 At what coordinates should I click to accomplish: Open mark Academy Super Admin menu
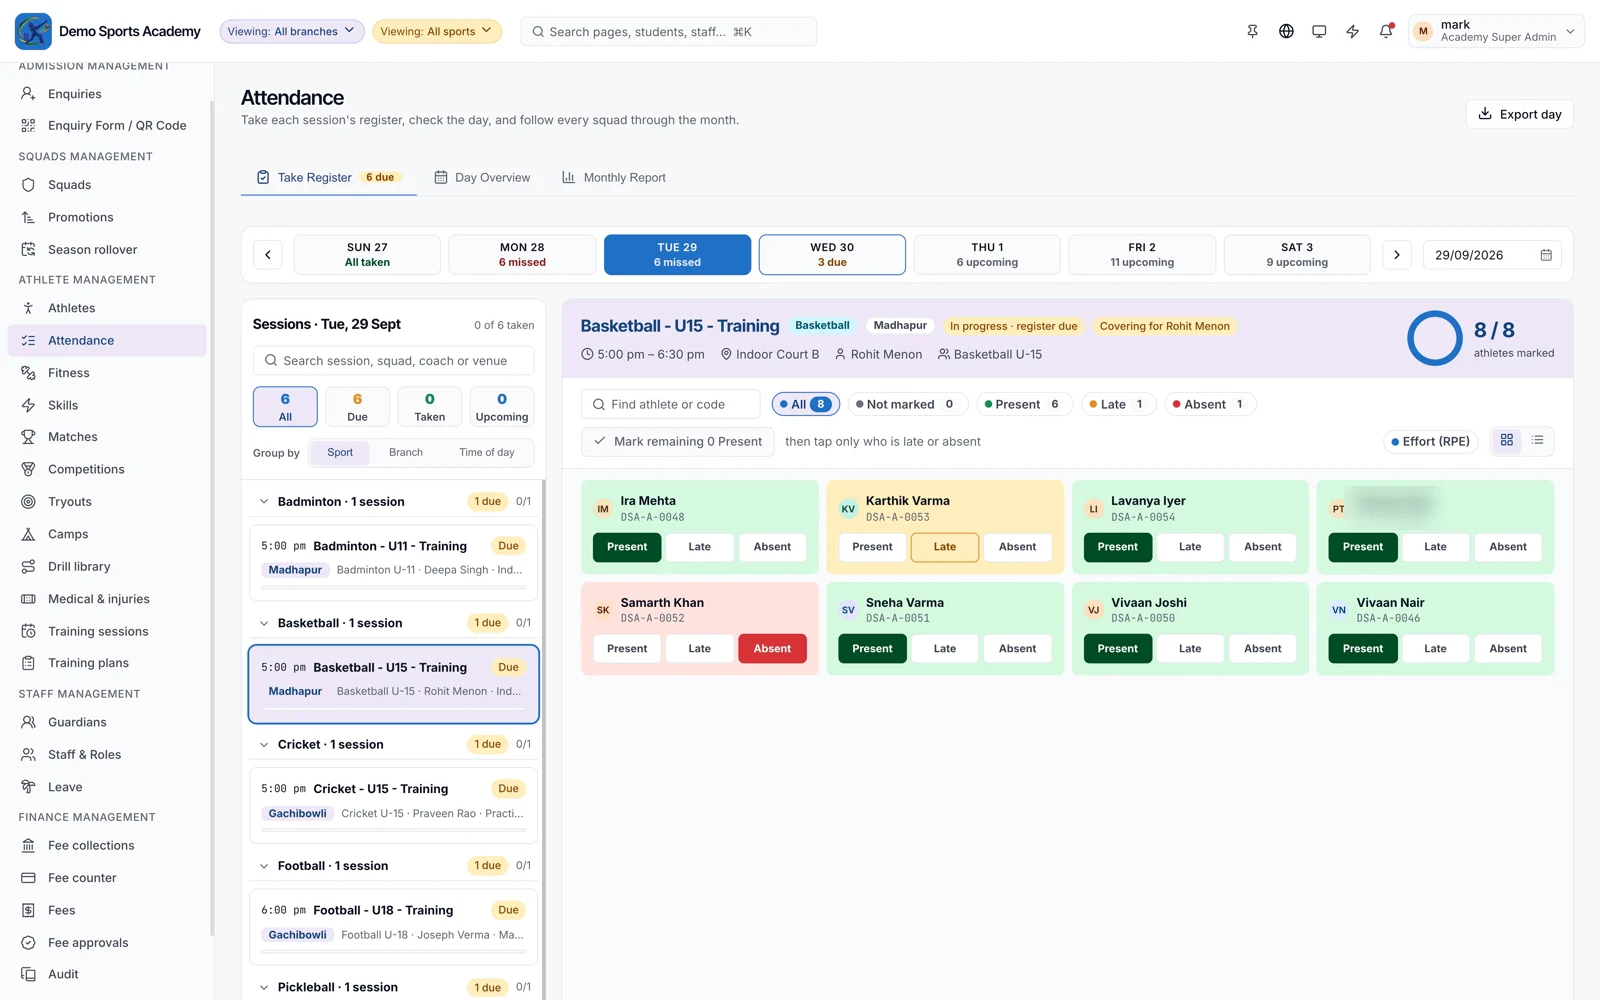click(1496, 31)
